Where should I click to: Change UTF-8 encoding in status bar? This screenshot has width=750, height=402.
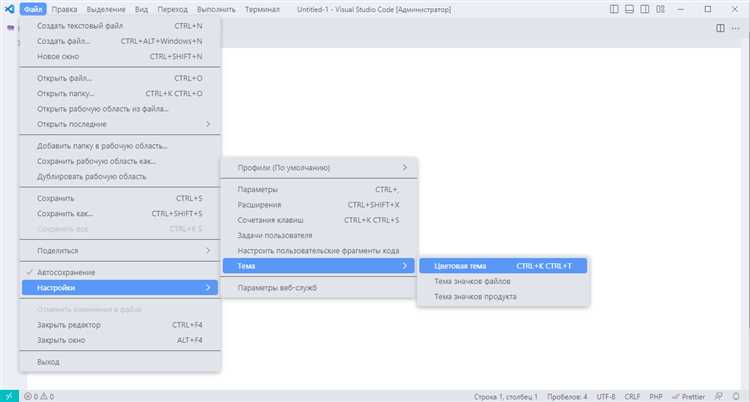(x=606, y=396)
